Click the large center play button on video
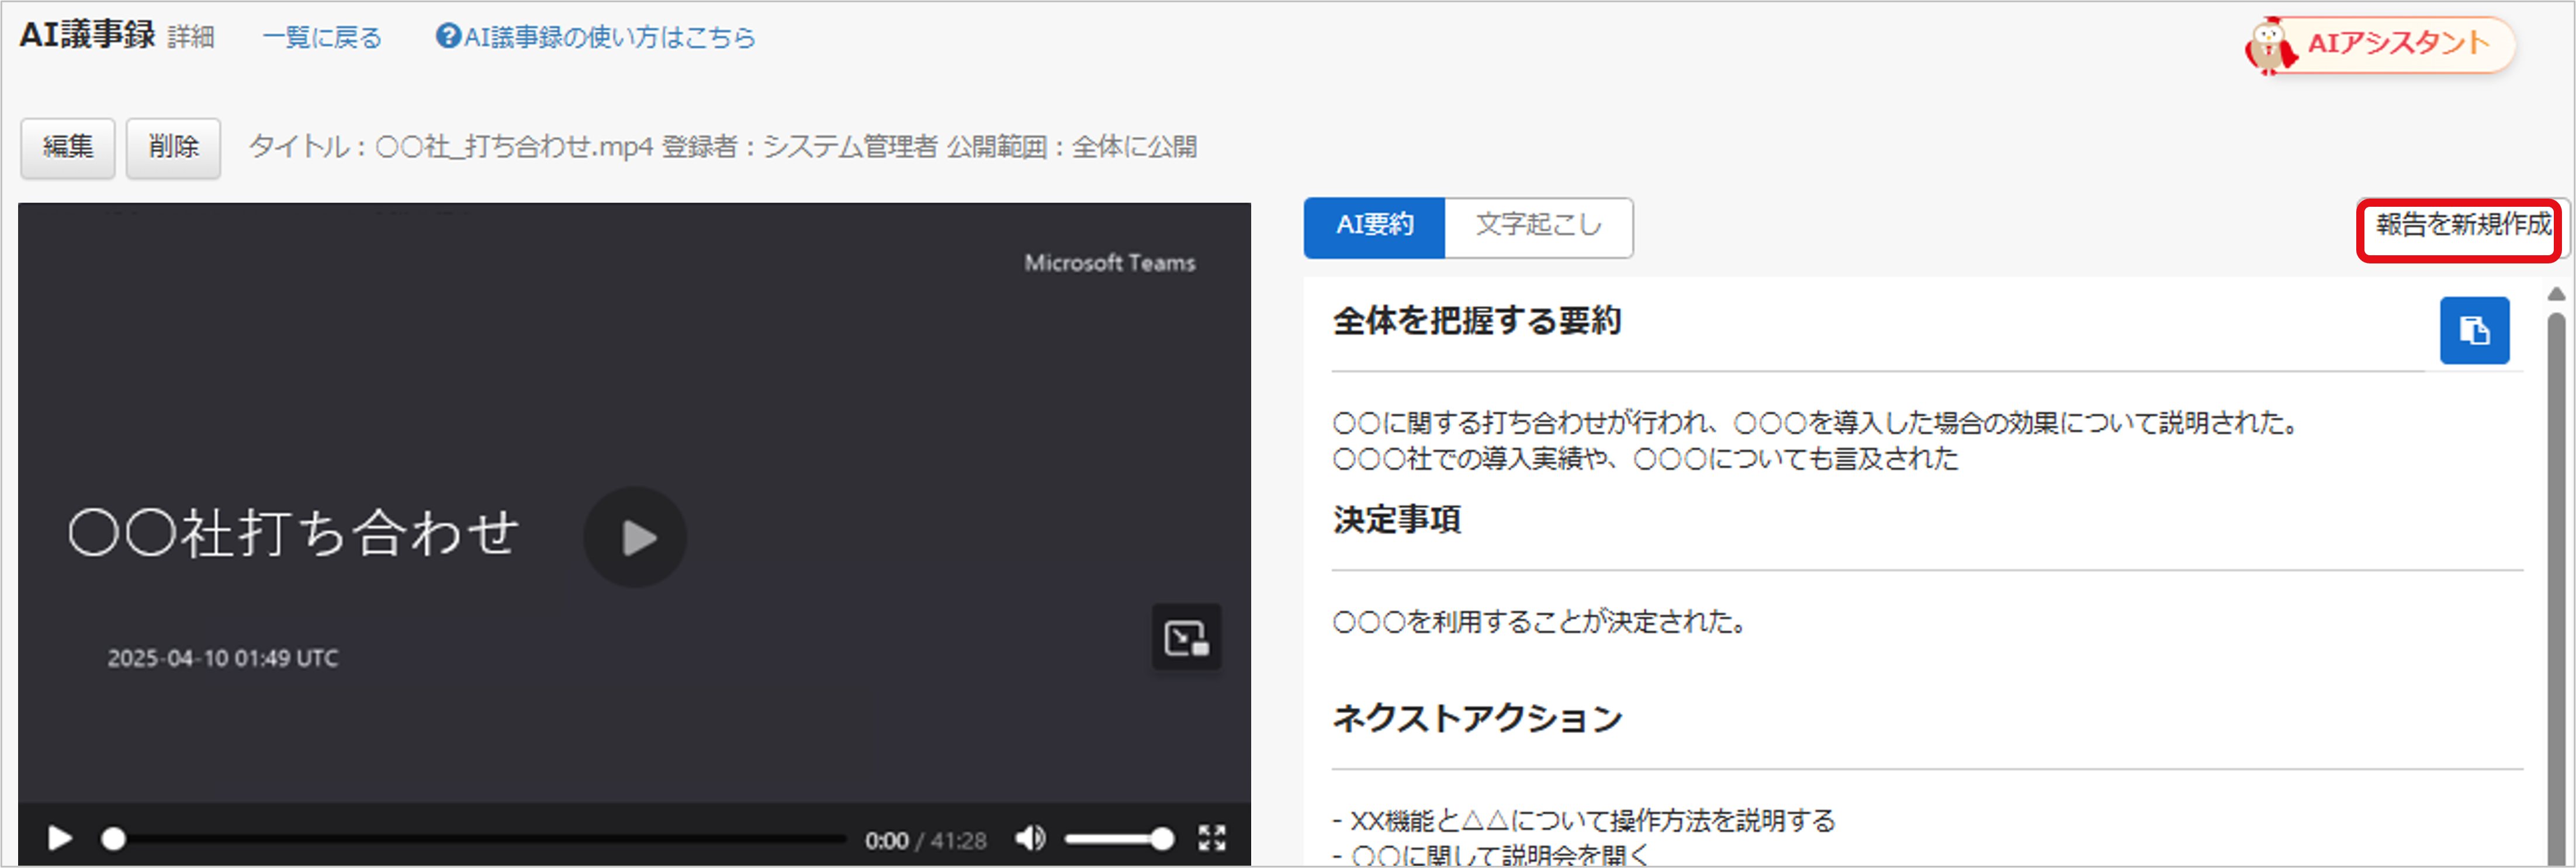The height and width of the screenshot is (868, 2576). [x=635, y=537]
